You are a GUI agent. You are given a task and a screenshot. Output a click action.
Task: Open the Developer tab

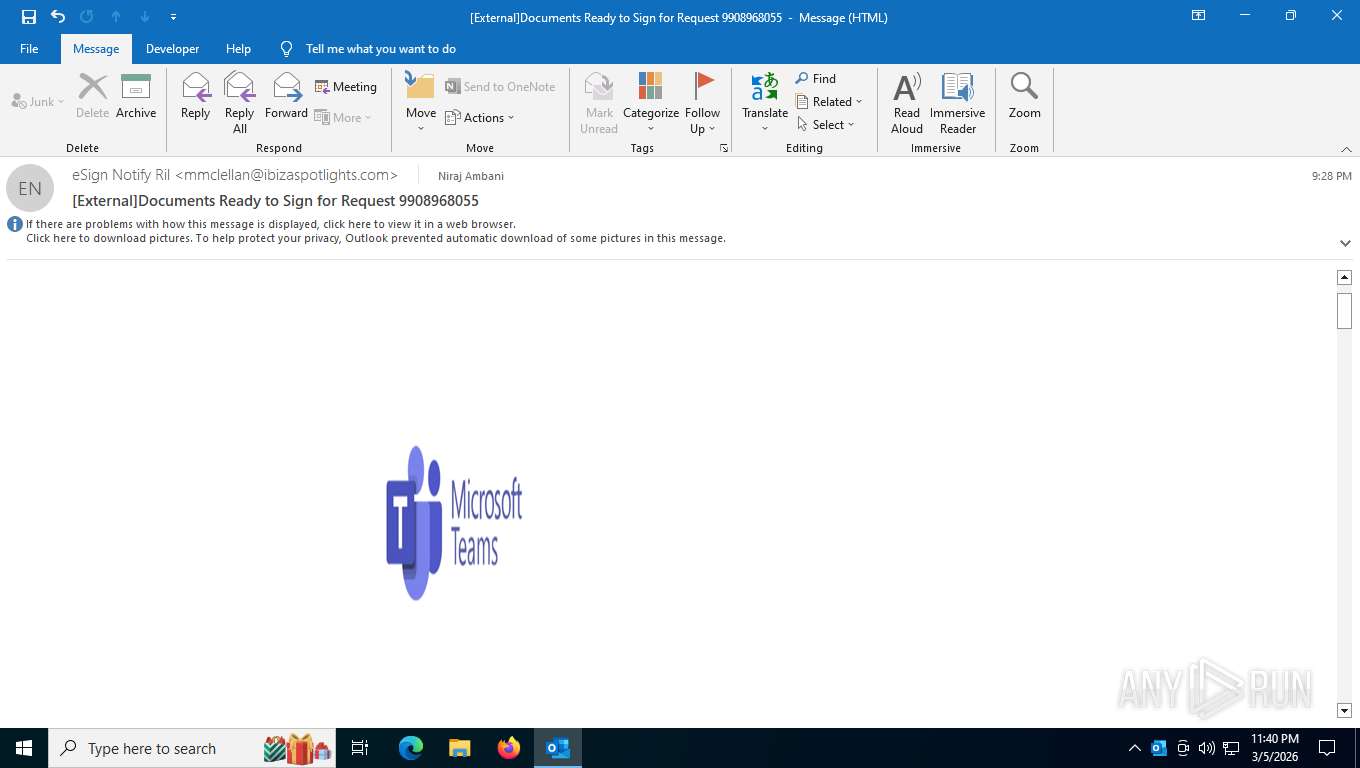172,49
